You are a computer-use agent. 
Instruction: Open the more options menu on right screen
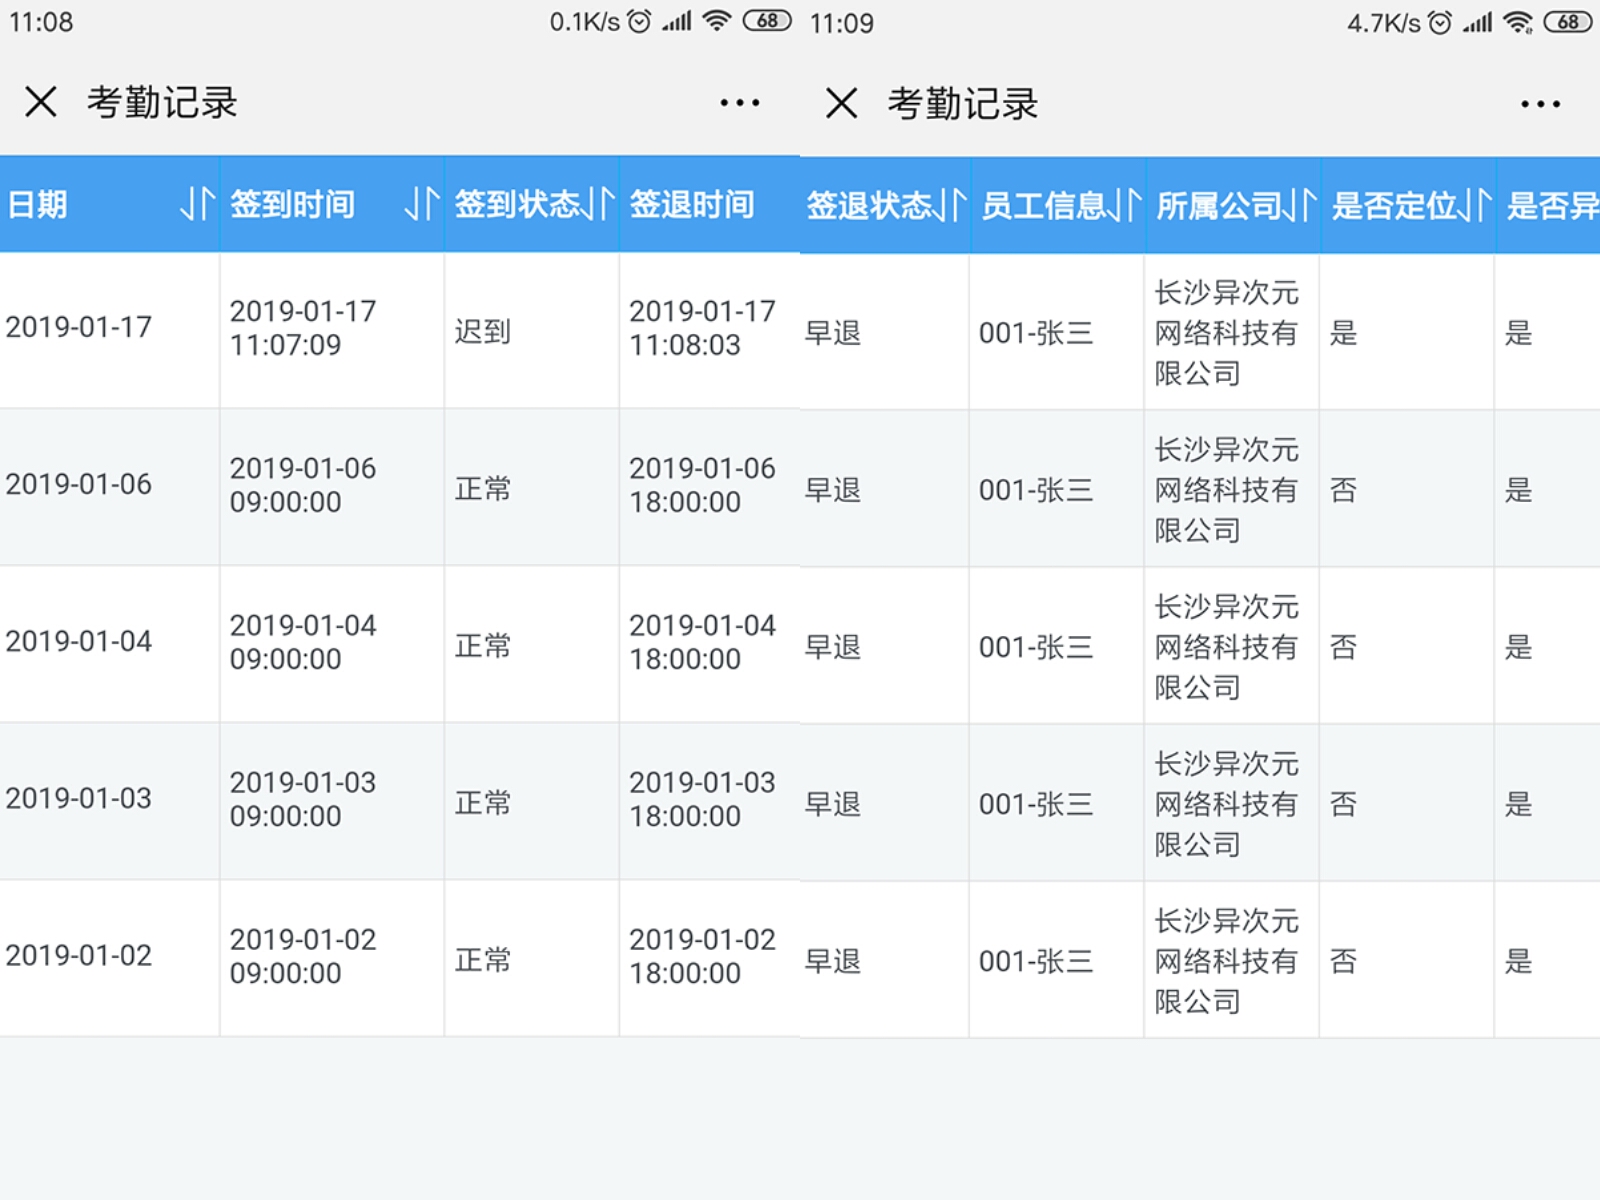[1540, 104]
